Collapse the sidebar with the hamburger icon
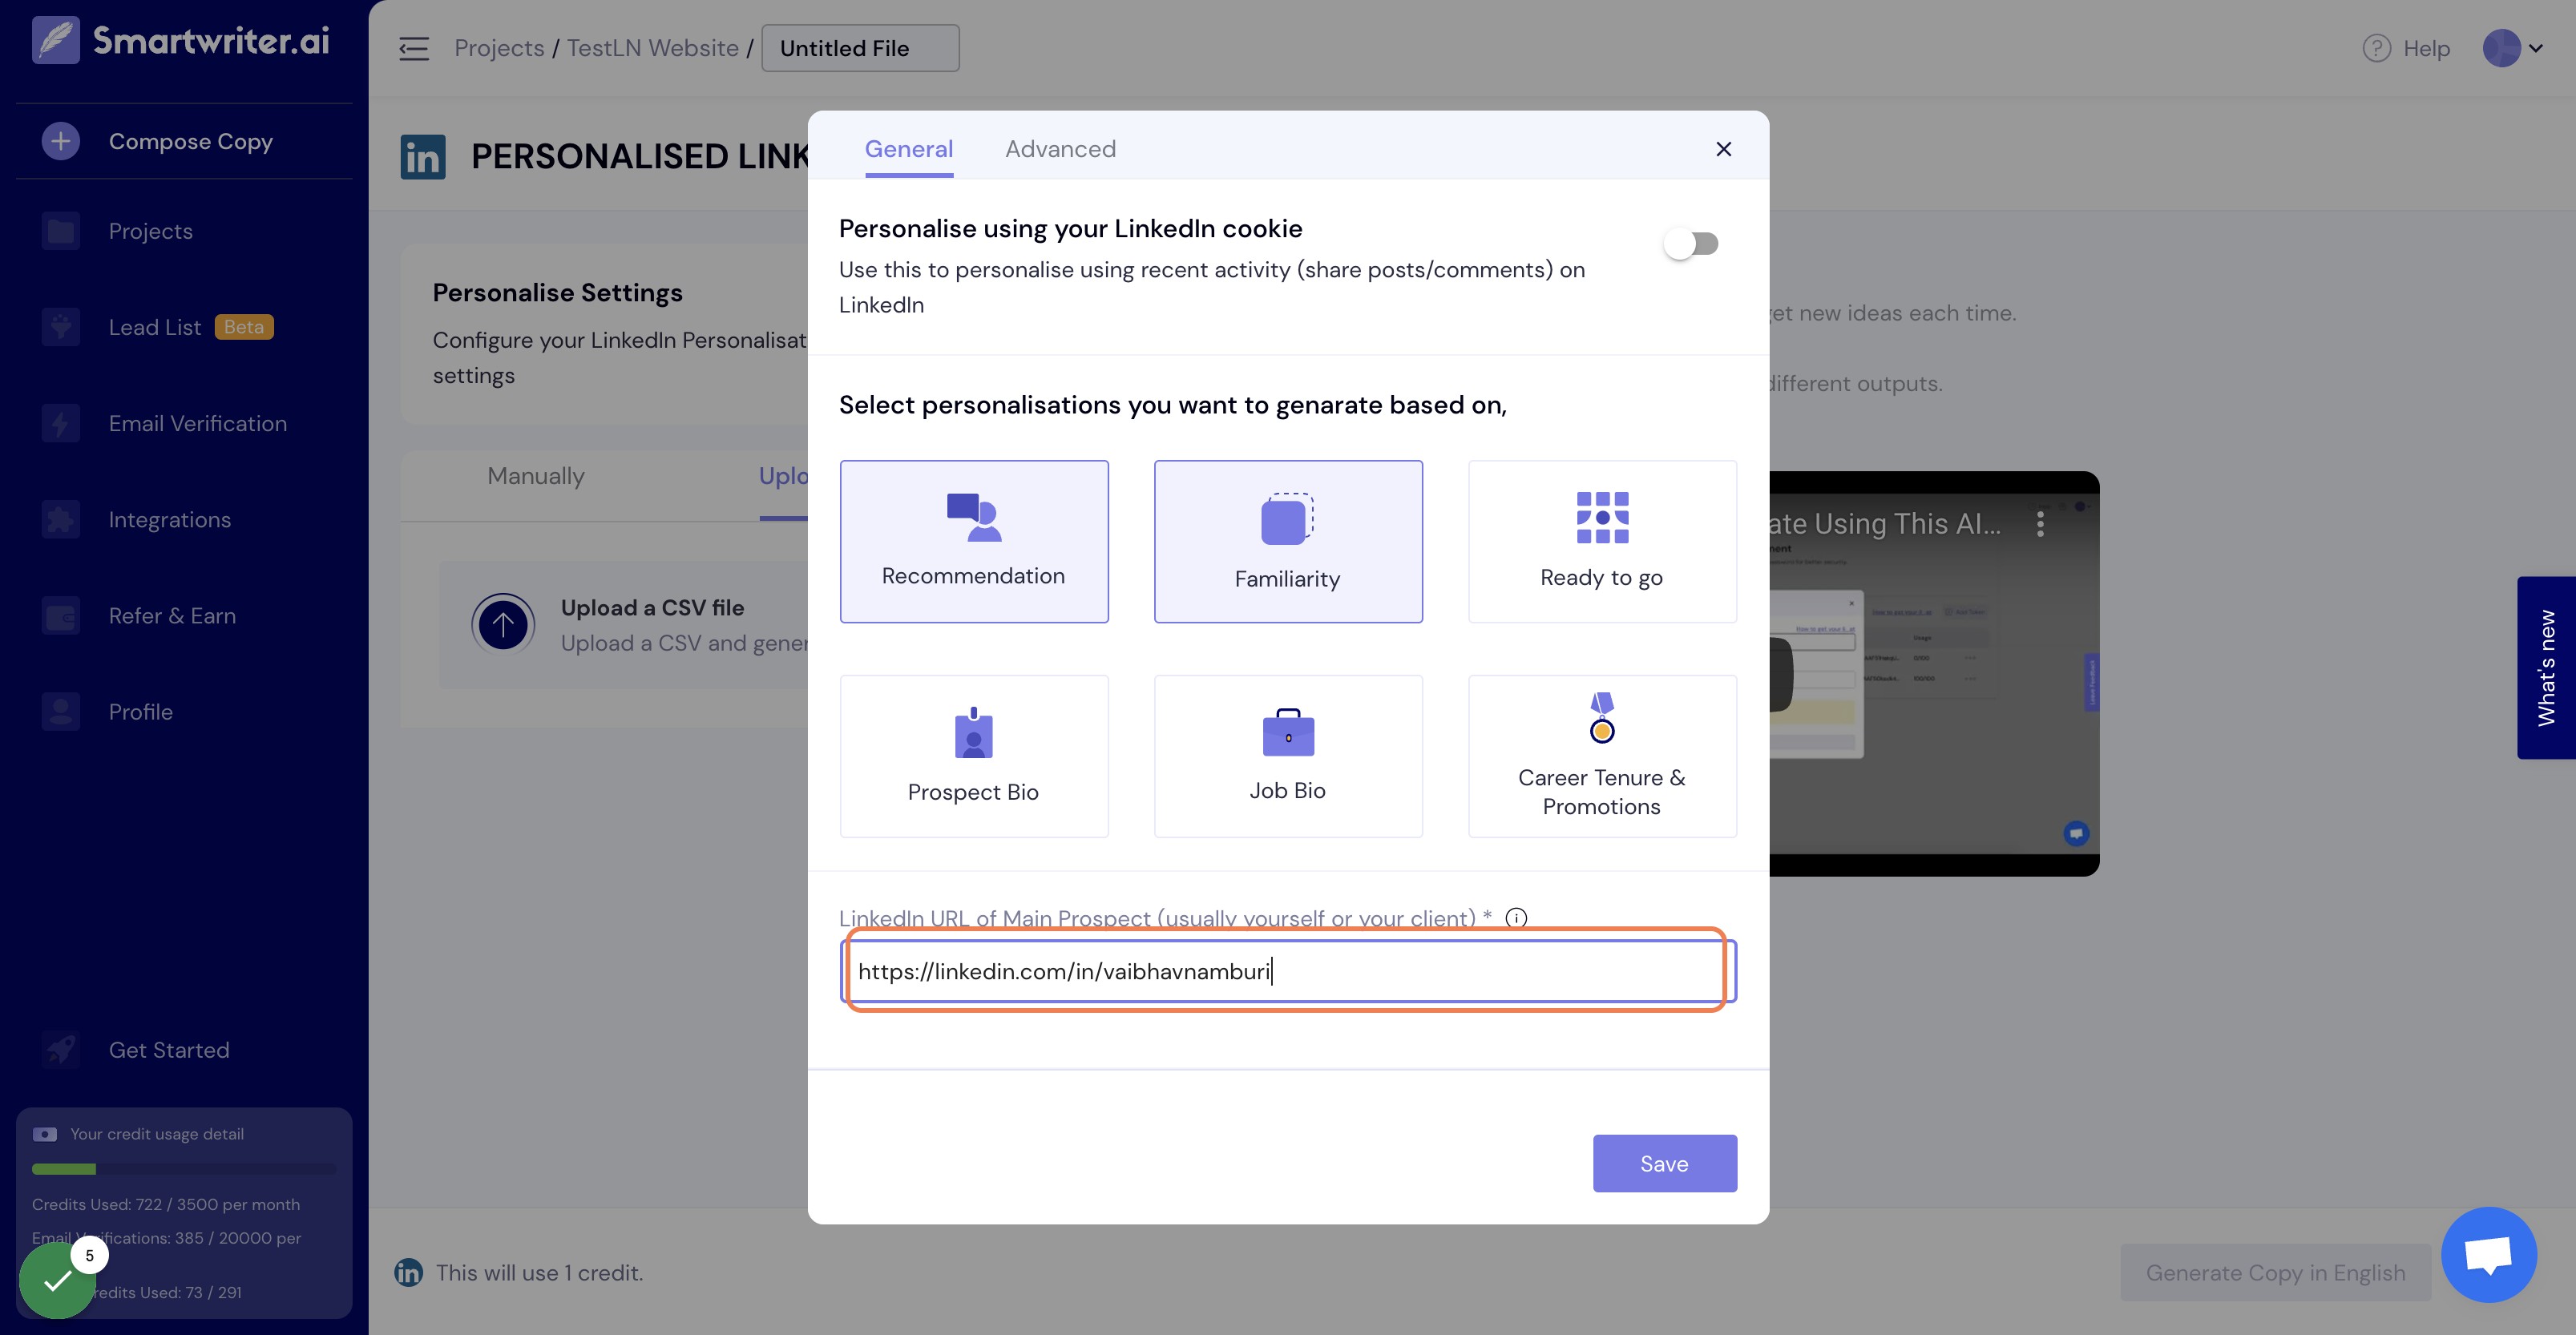2576x1335 pixels. (413, 48)
